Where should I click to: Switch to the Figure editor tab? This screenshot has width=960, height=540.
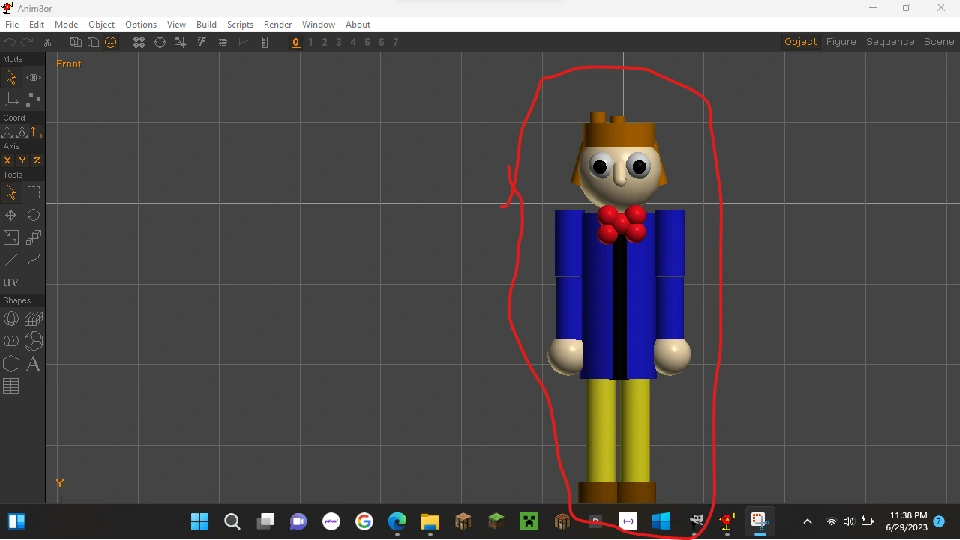(841, 42)
